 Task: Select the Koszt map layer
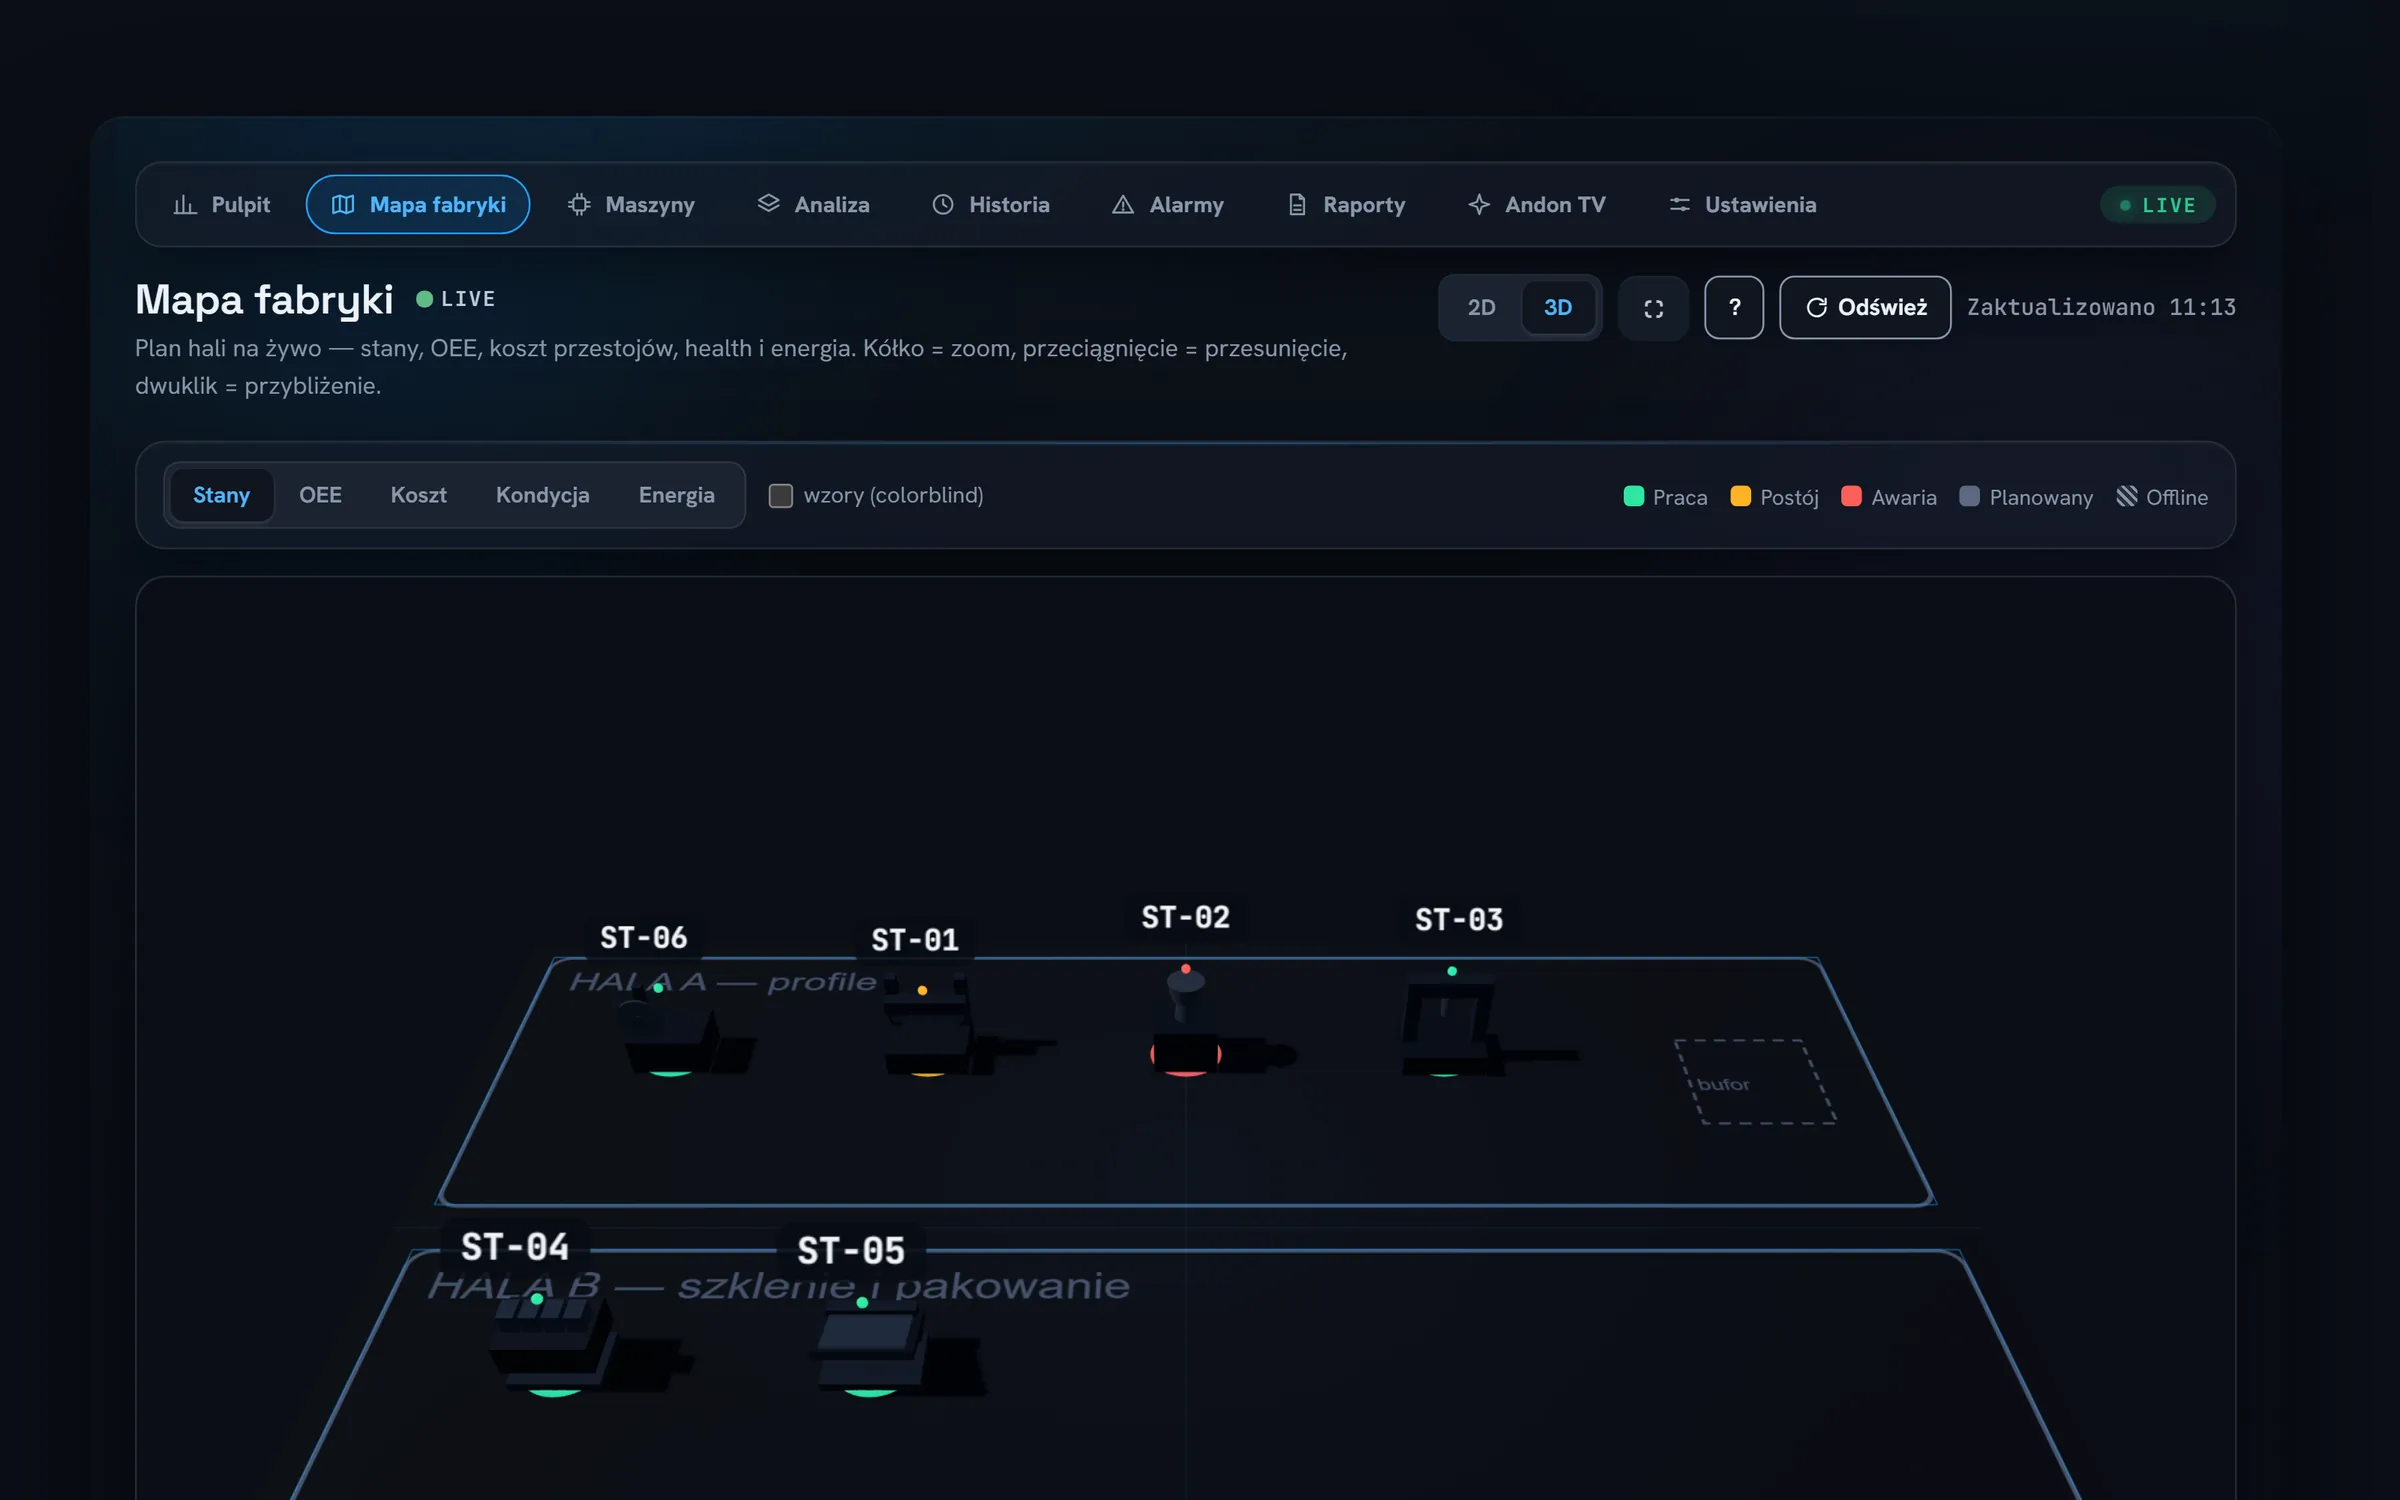[418, 495]
